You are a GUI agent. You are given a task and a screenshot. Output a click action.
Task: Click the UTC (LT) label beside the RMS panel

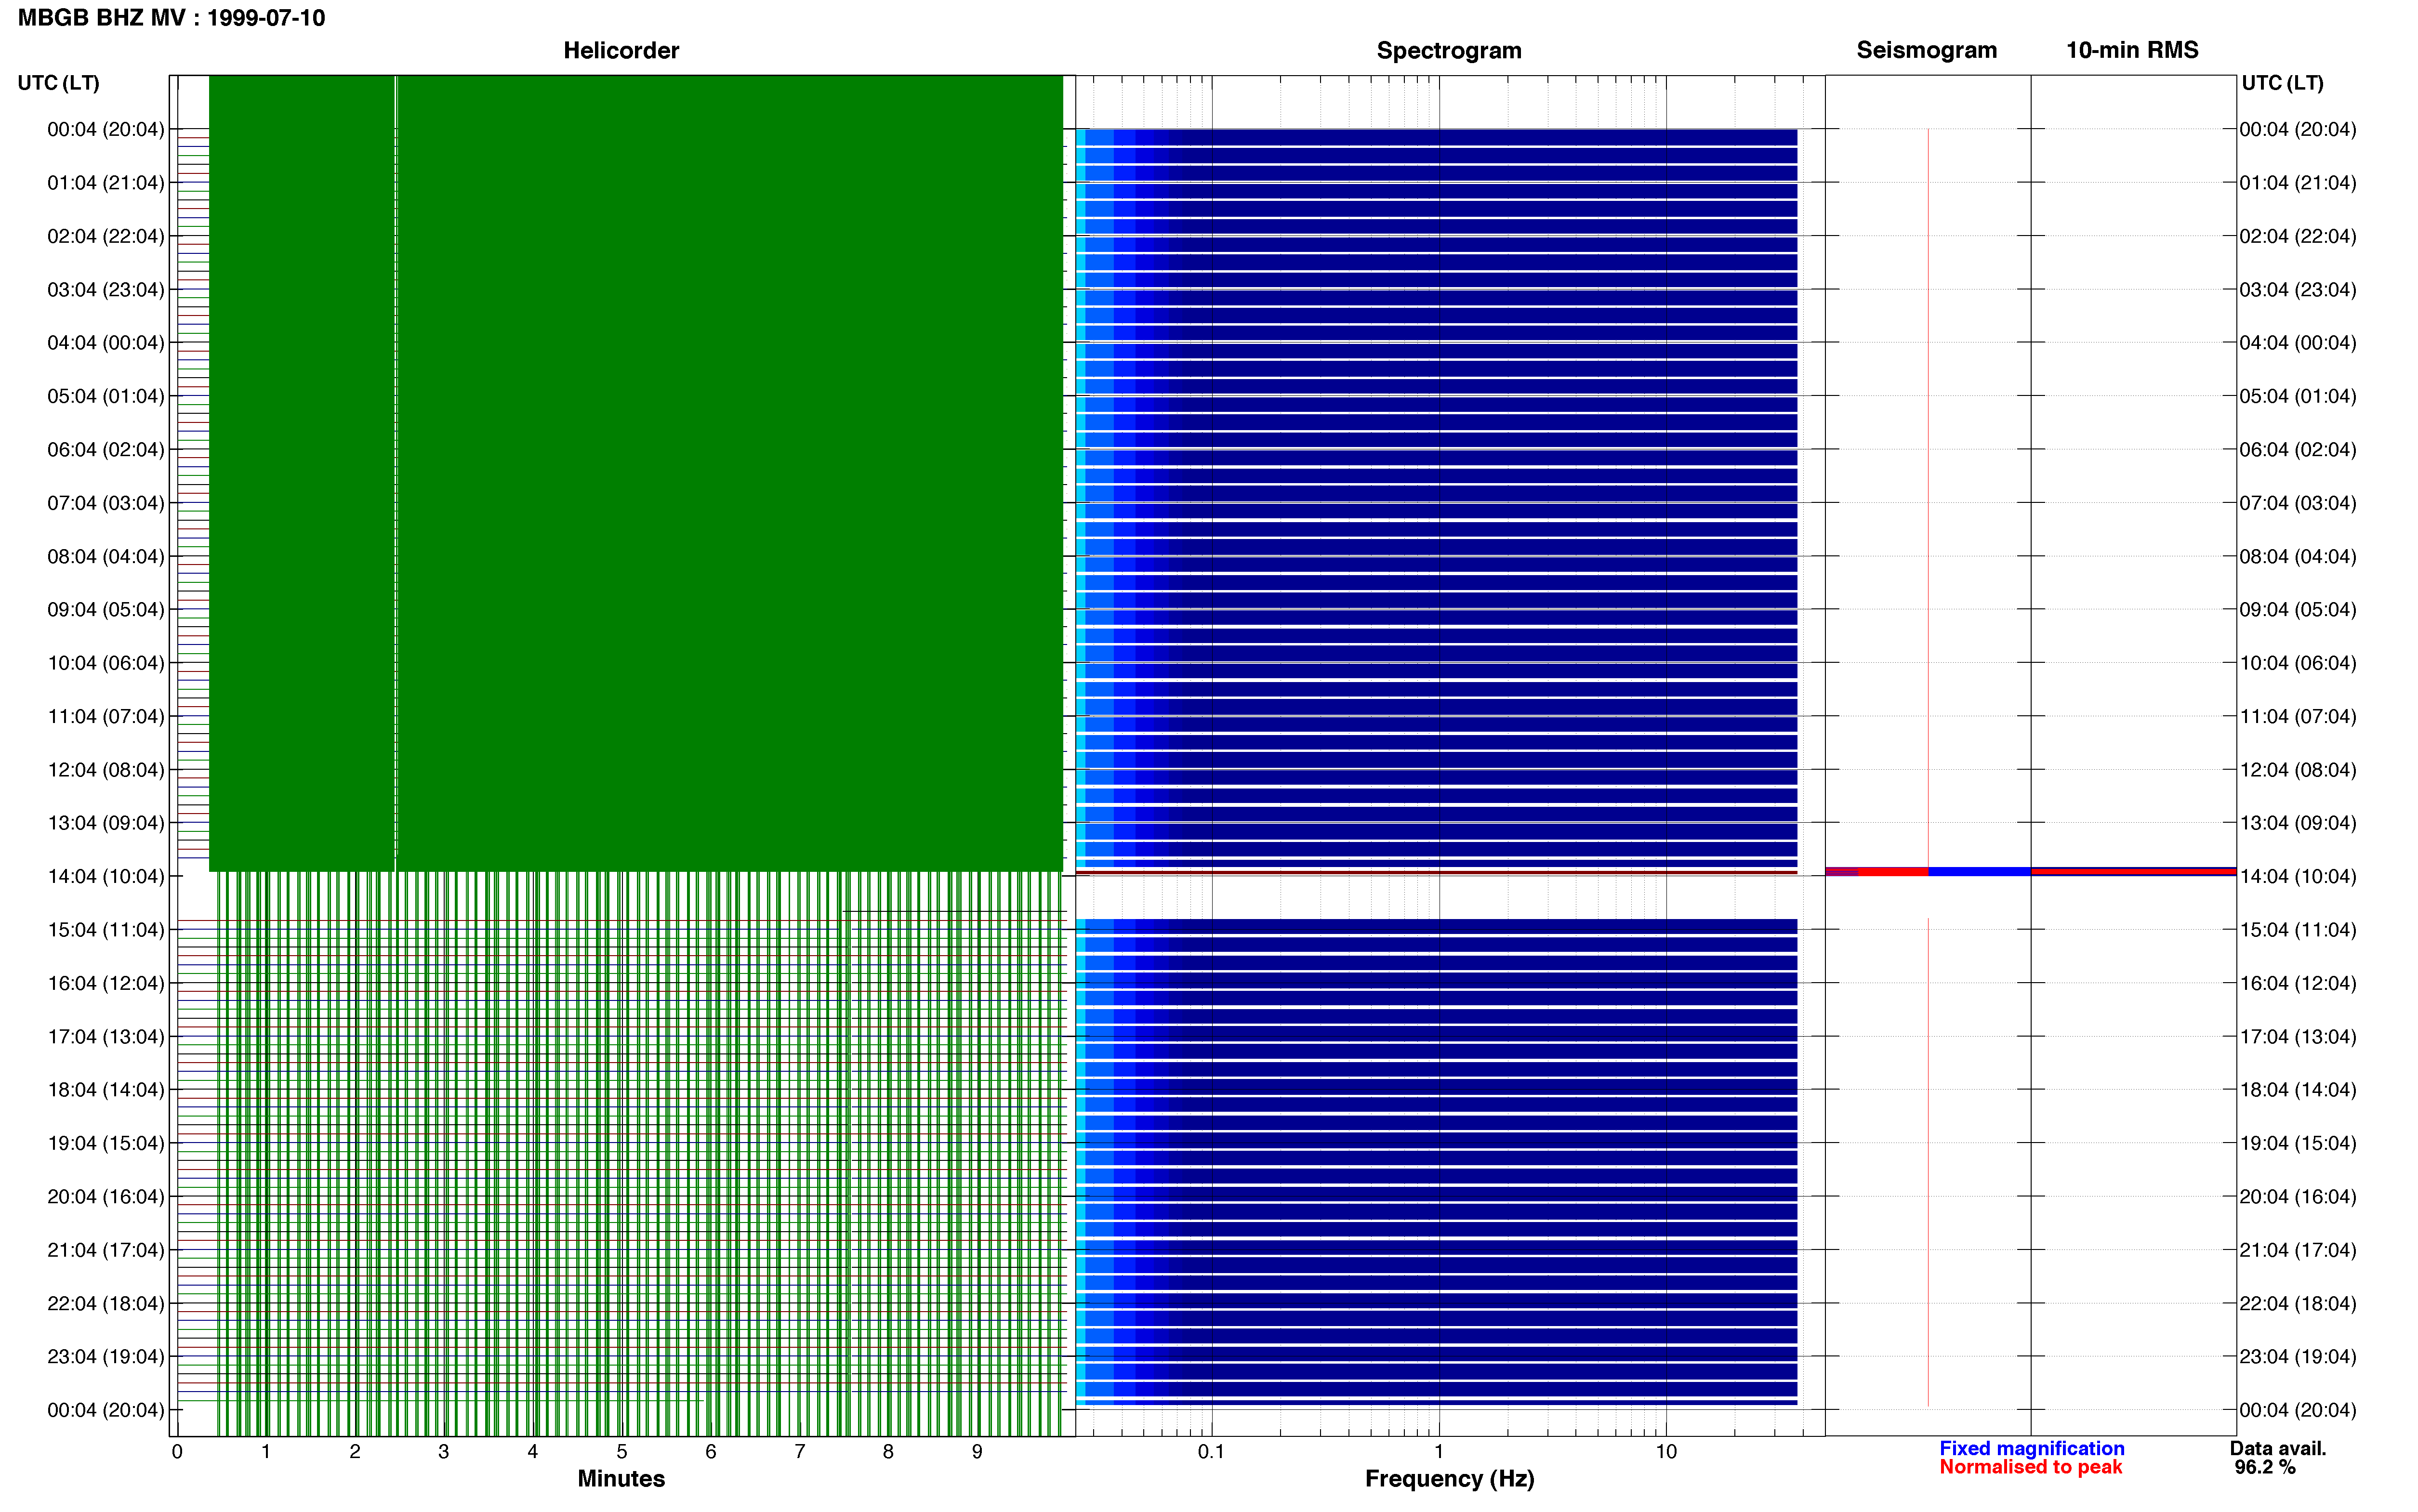coord(2282,83)
